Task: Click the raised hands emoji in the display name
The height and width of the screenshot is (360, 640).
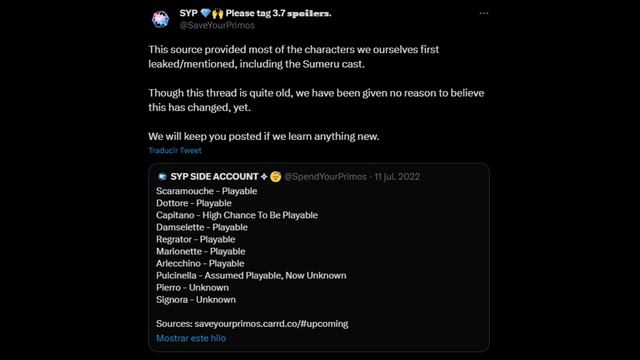Action: [218, 13]
